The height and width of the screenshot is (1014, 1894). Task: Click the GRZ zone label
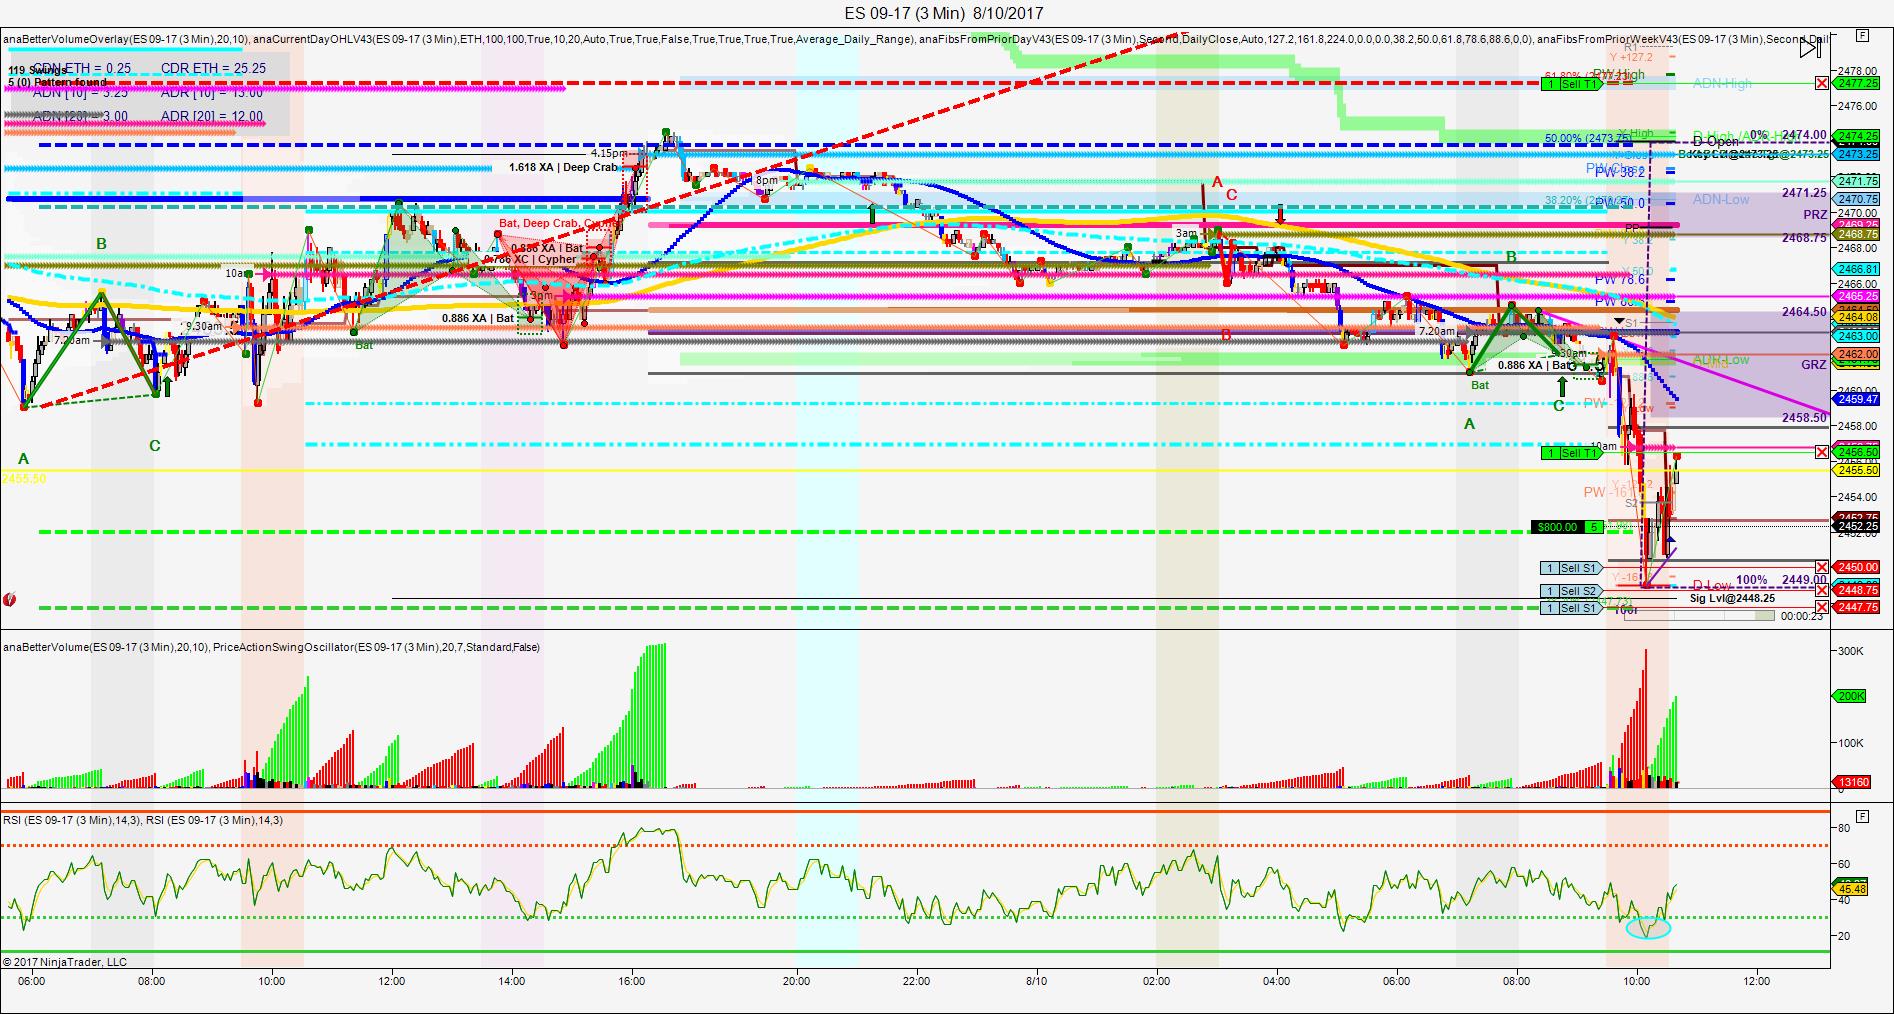[1814, 365]
